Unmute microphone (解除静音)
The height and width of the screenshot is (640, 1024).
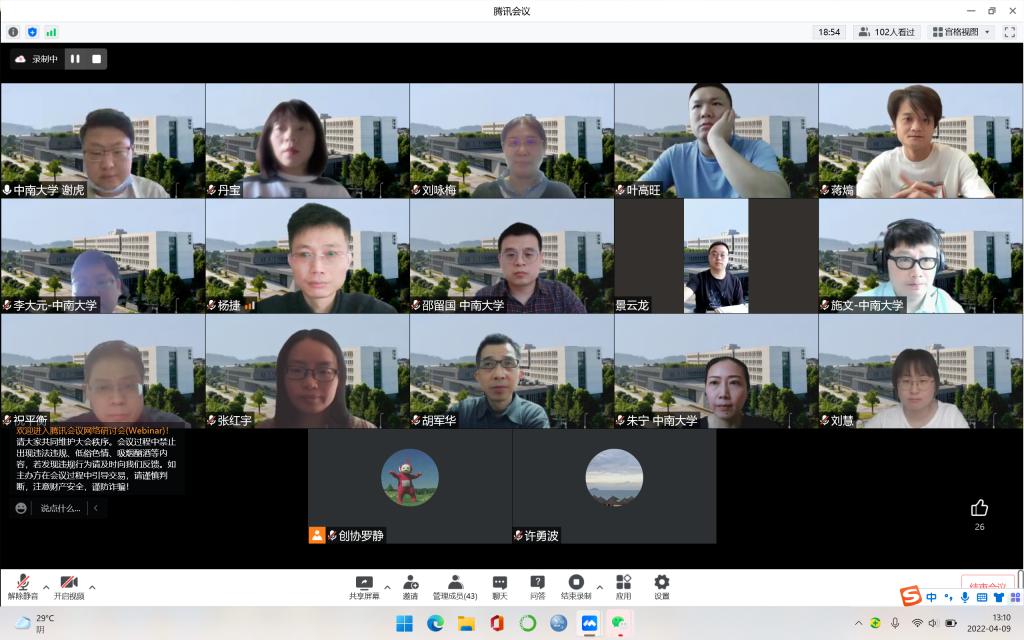click(x=22, y=586)
